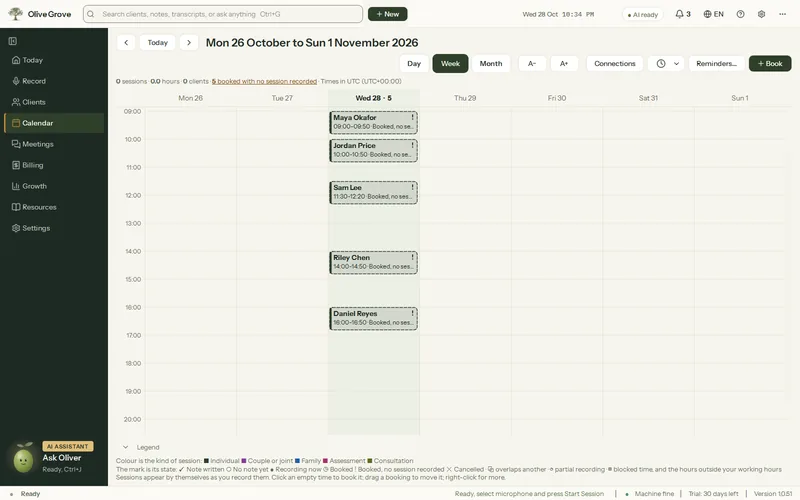Select Fri 30 day header
The width and height of the screenshot is (800, 500).
[x=557, y=98]
